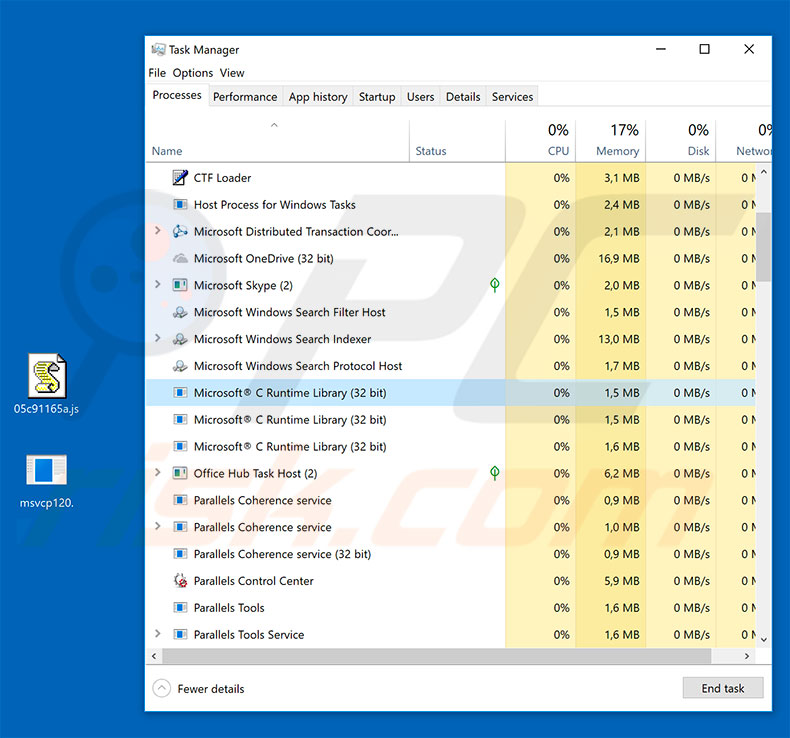Click the Microsoft Distributed Transaction Coordinator icon
The height and width of the screenshot is (738, 790).
[x=180, y=231]
